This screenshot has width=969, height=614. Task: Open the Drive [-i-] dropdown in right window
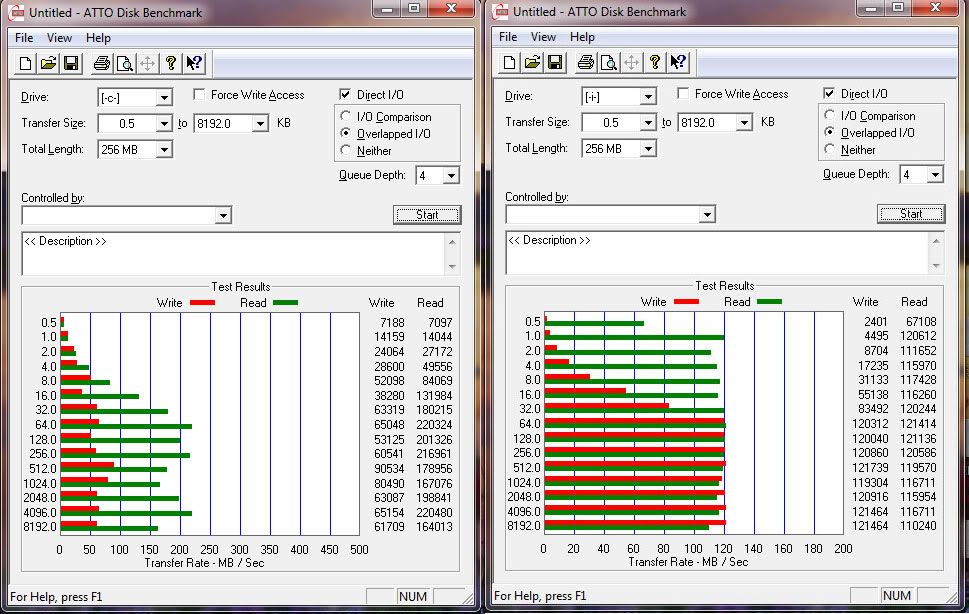[x=648, y=96]
